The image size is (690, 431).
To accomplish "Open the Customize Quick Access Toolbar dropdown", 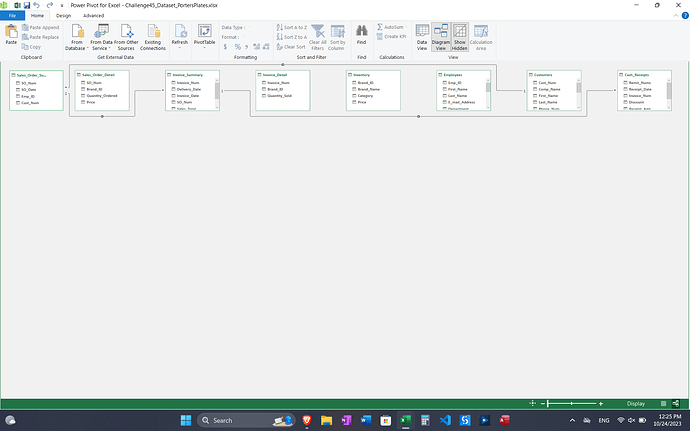I will pos(62,5).
